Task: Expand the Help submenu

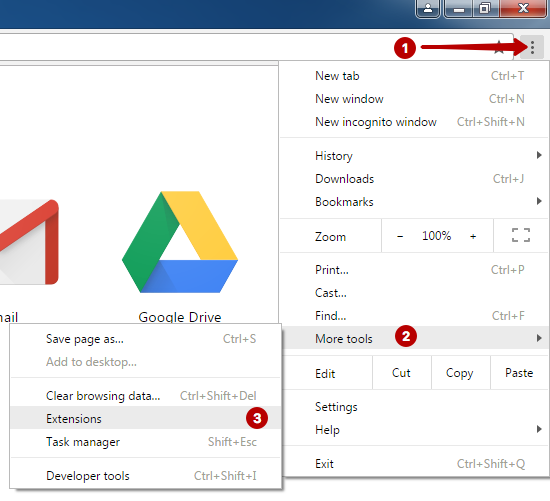Action: coord(414,429)
